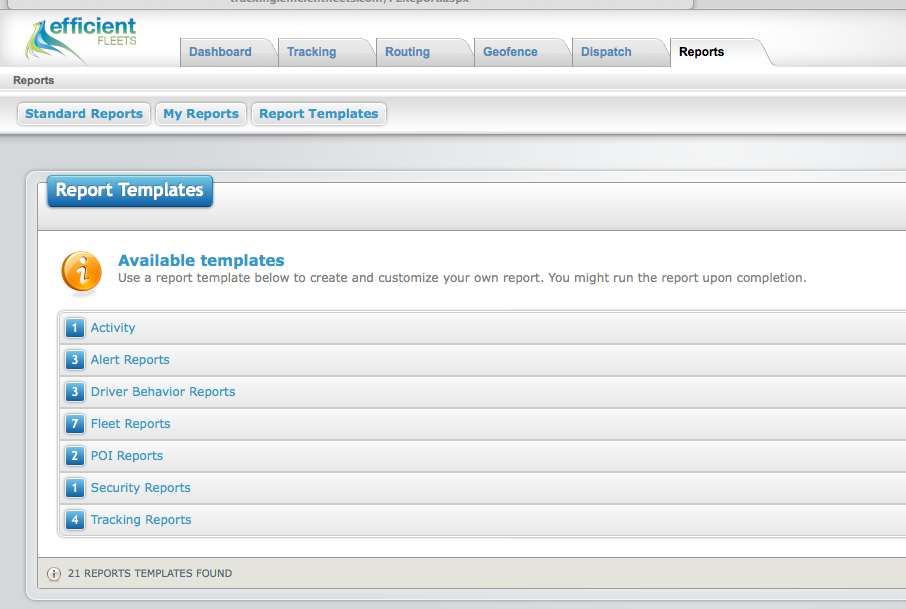Open the Dashboard tab
Screen dimensions: 906x609
[220, 52]
